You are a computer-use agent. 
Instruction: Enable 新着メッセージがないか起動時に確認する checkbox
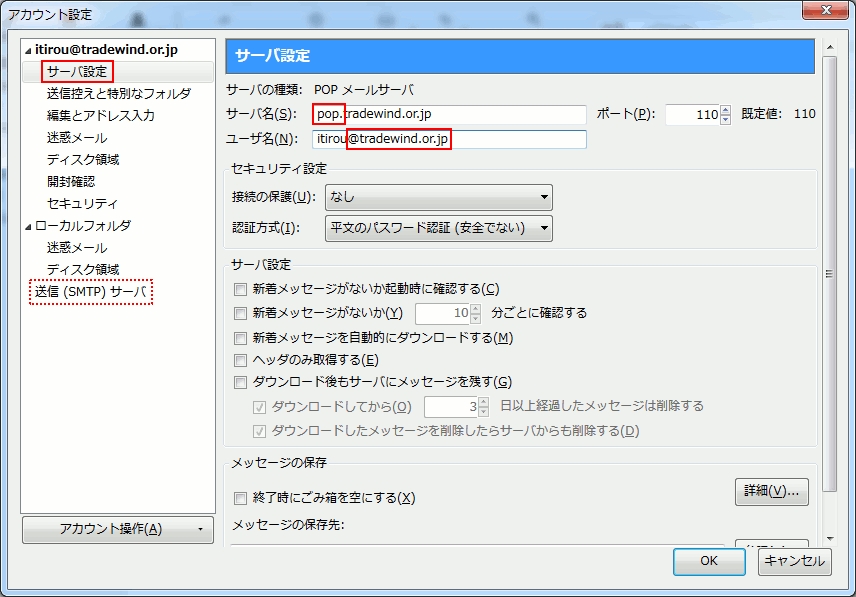[x=240, y=289]
